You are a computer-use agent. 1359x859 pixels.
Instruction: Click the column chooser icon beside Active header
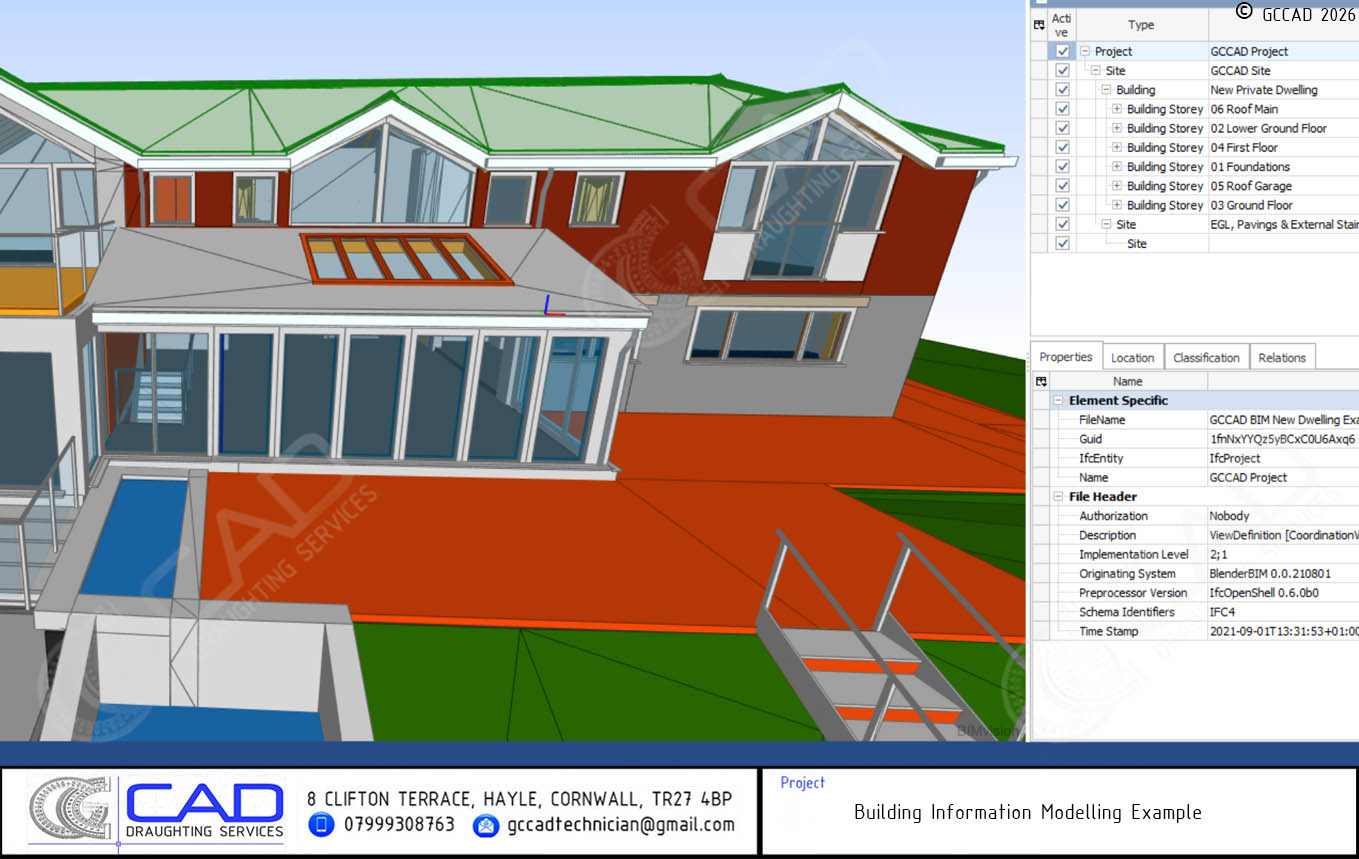(x=1039, y=25)
